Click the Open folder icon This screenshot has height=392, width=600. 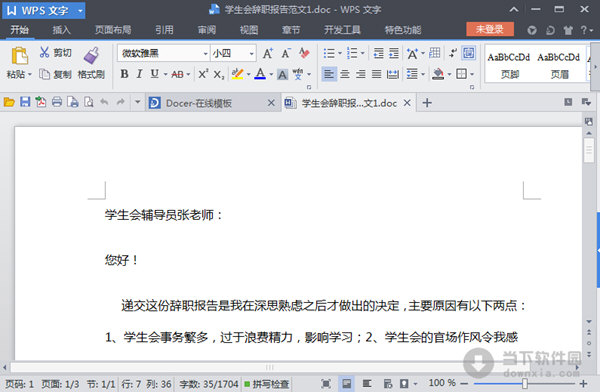tap(9, 102)
